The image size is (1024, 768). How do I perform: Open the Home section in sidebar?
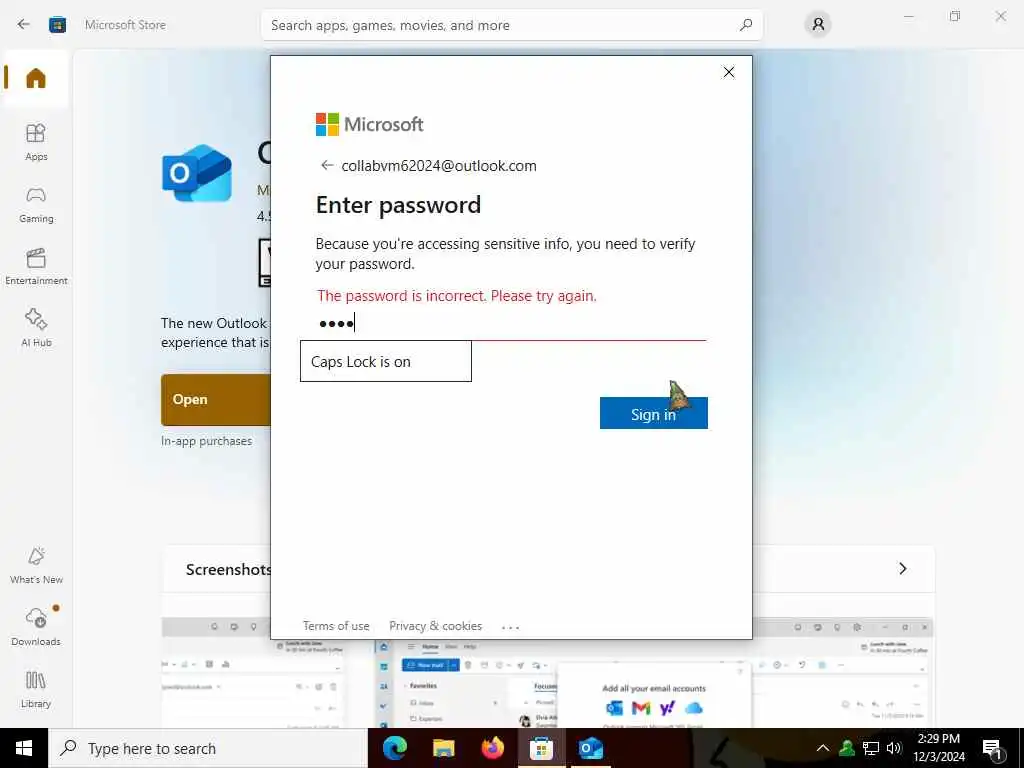[36, 78]
